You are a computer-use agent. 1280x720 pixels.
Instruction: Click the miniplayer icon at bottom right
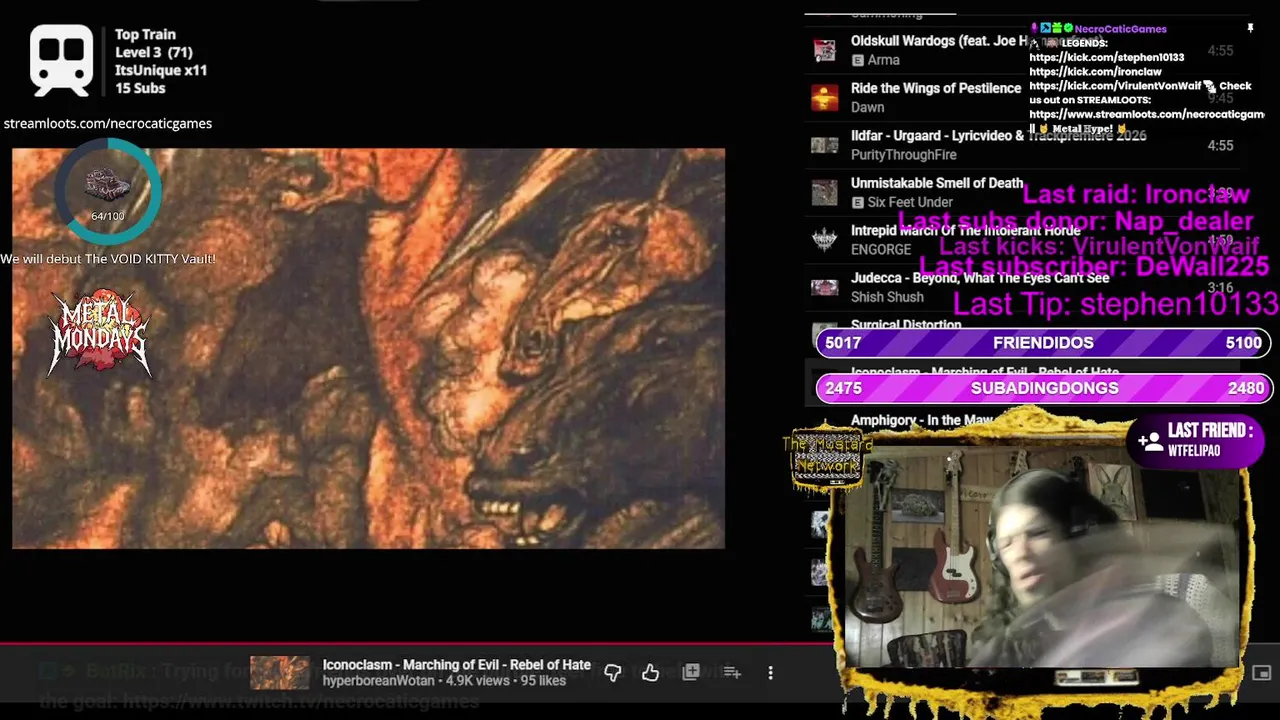click(1262, 673)
